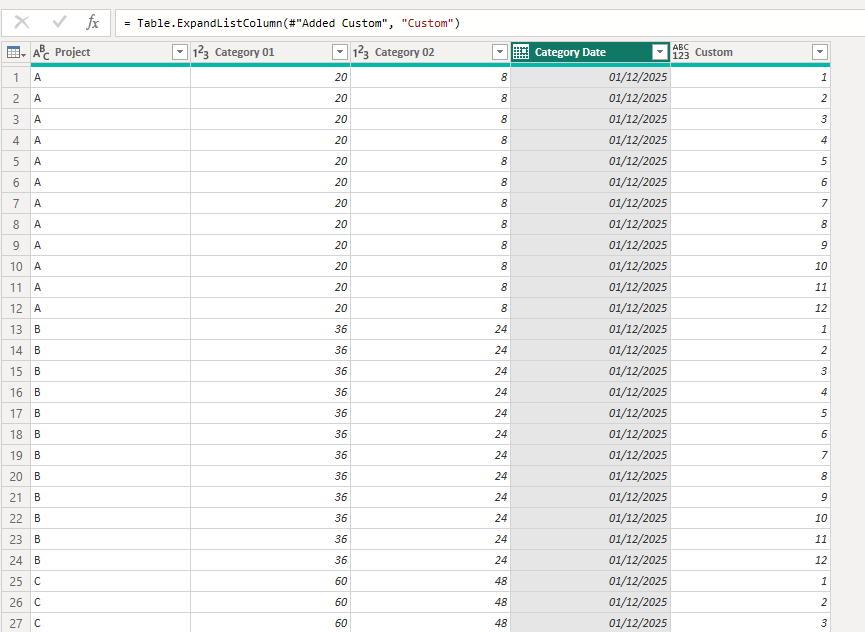Select row number 13
This screenshot has height=632, width=865.
tap(16, 330)
